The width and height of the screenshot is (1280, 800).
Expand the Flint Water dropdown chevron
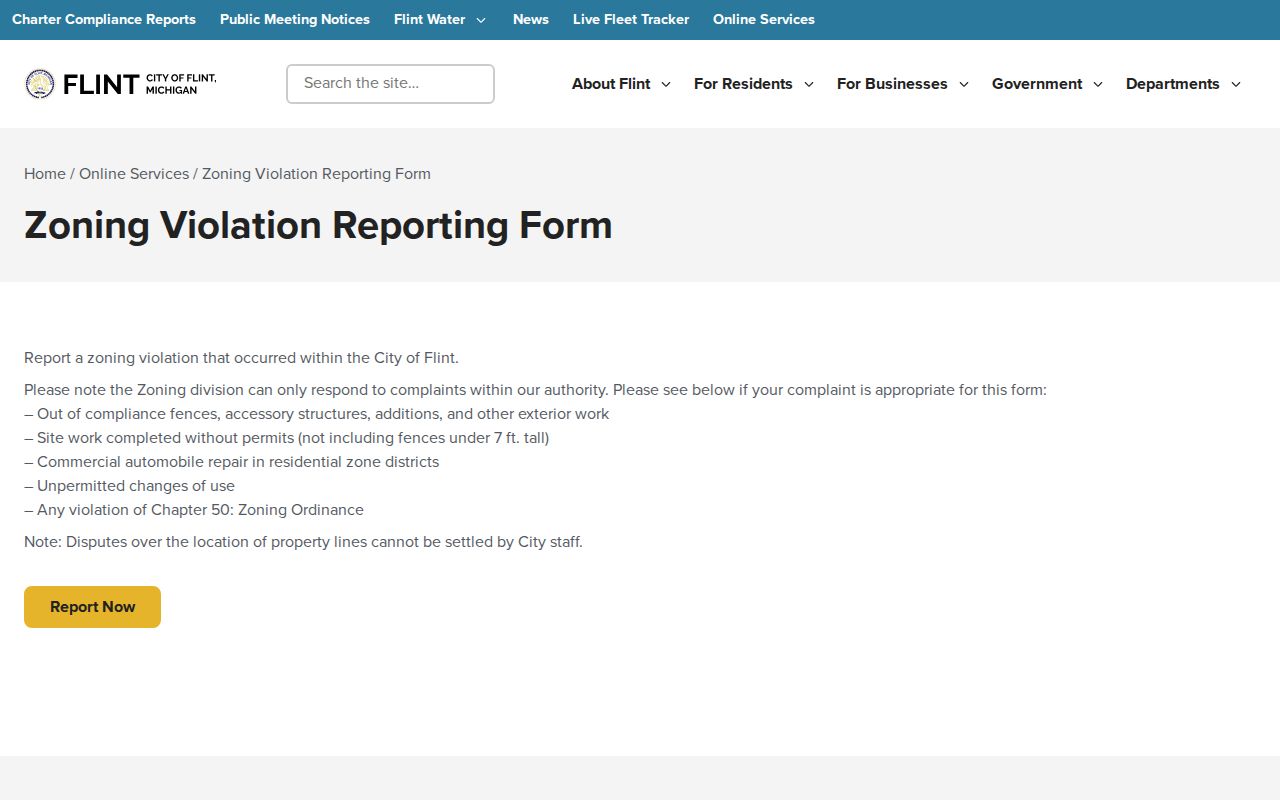pyautogui.click(x=481, y=20)
